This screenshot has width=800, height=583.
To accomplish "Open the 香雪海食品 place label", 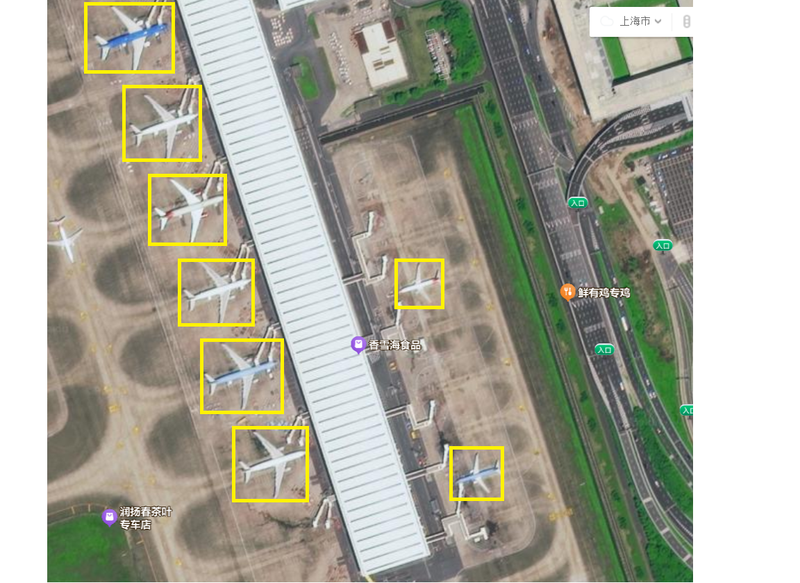I will point(395,345).
